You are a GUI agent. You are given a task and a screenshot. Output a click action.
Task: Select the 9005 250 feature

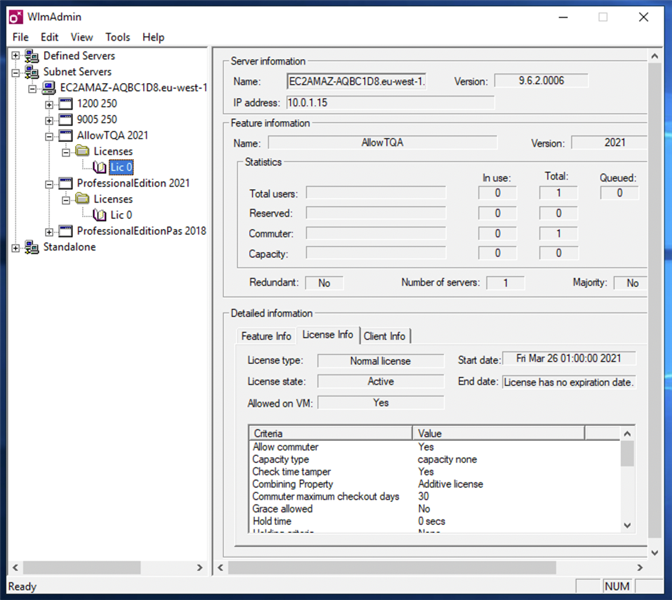point(97,120)
